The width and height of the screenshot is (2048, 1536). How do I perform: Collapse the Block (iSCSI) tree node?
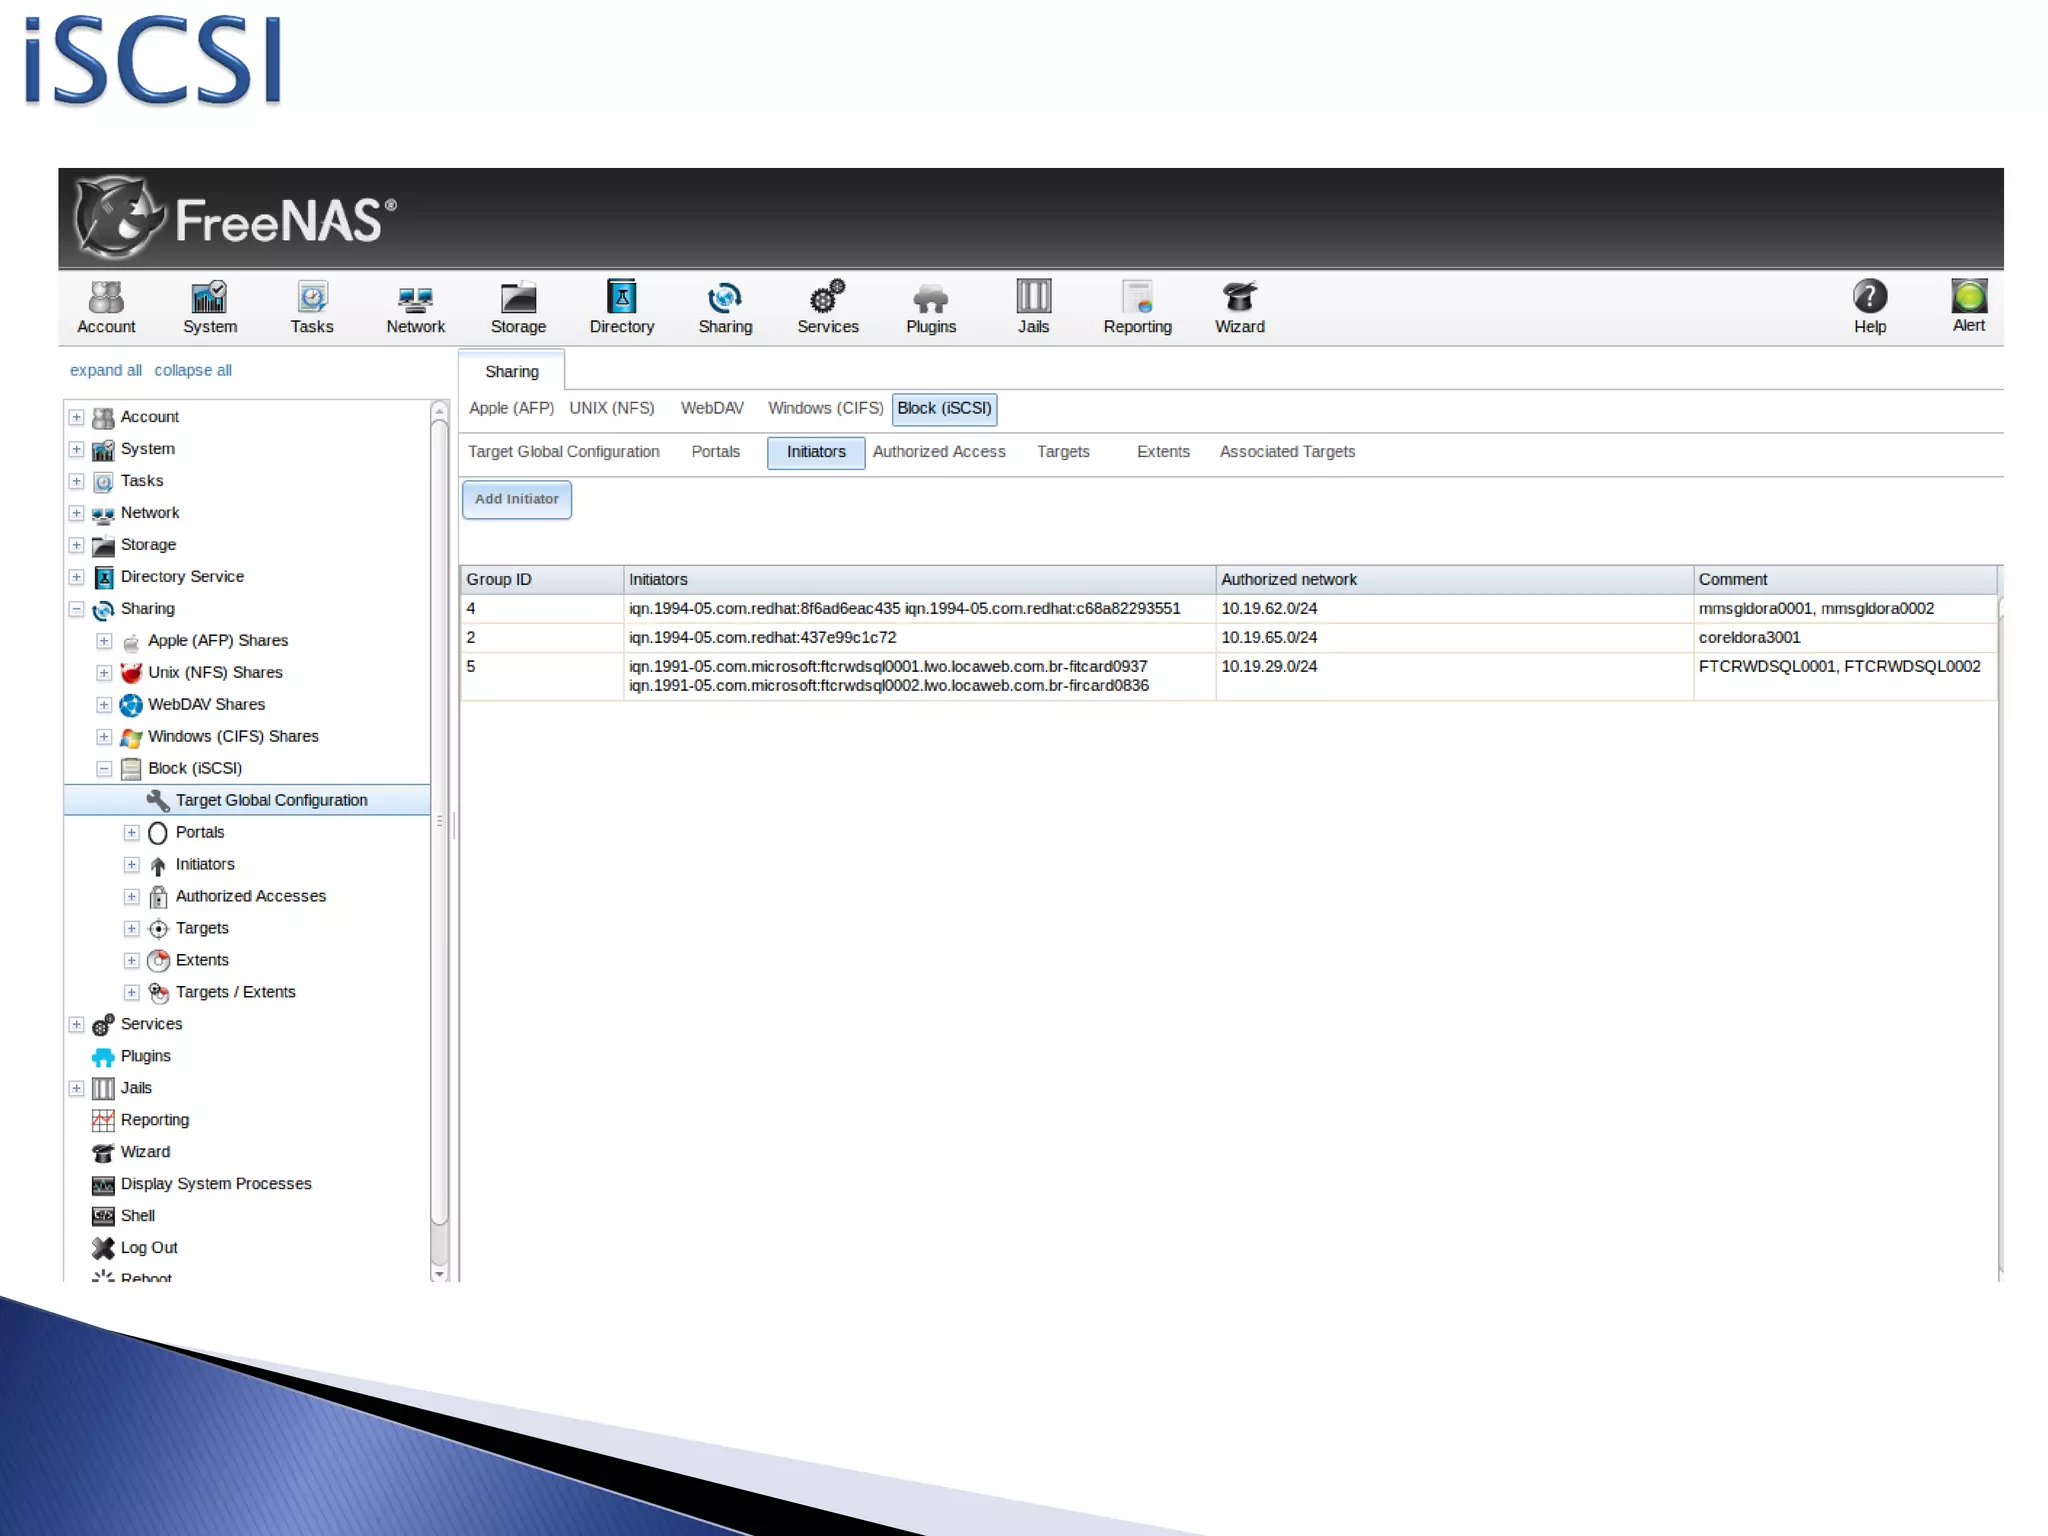click(104, 769)
